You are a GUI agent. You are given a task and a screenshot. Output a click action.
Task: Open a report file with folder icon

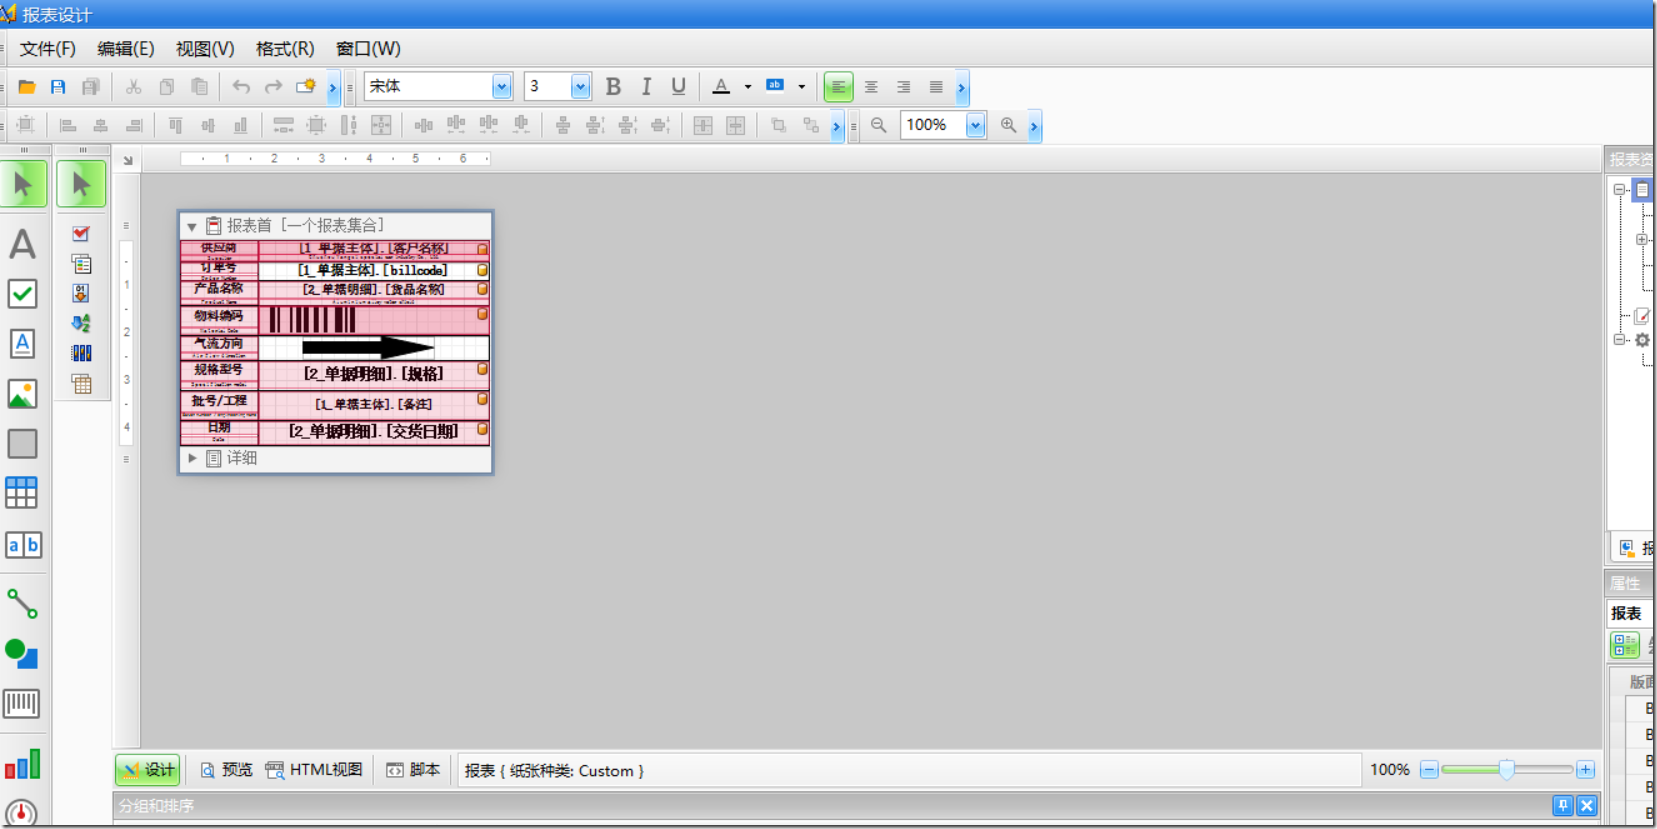[27, 87]
